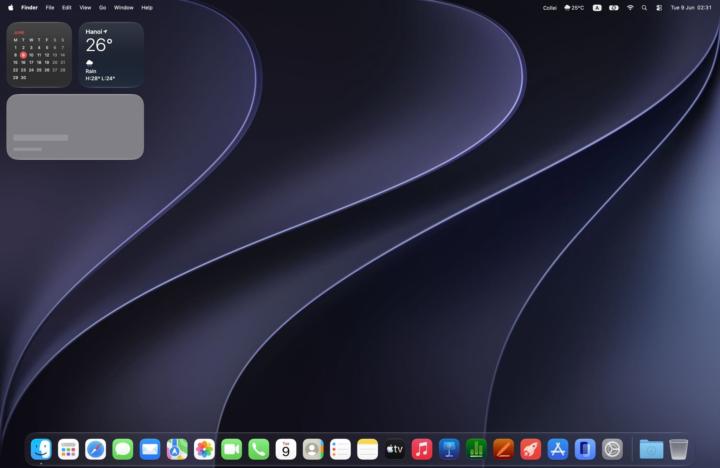The height and width of the screenshot is (468, 720).
Task: Open System Settings from the Dock
Action: (x=612, y=449)
